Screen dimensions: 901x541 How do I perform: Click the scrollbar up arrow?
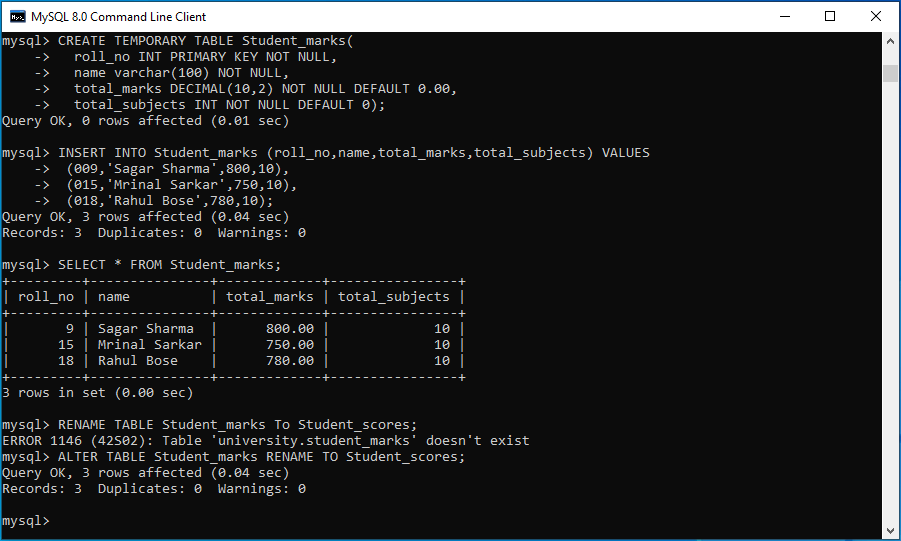[x=890, y=42]
